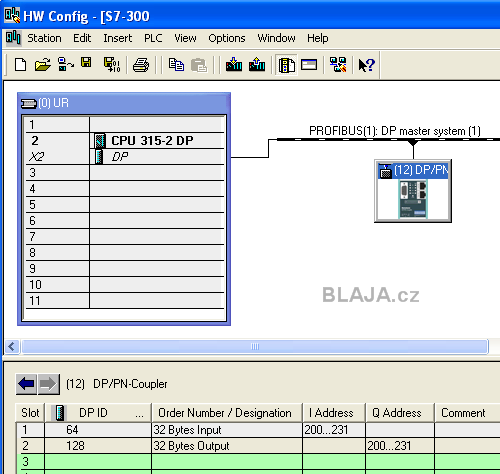Click the station document icon beside Station menu

tap(13, 38)
